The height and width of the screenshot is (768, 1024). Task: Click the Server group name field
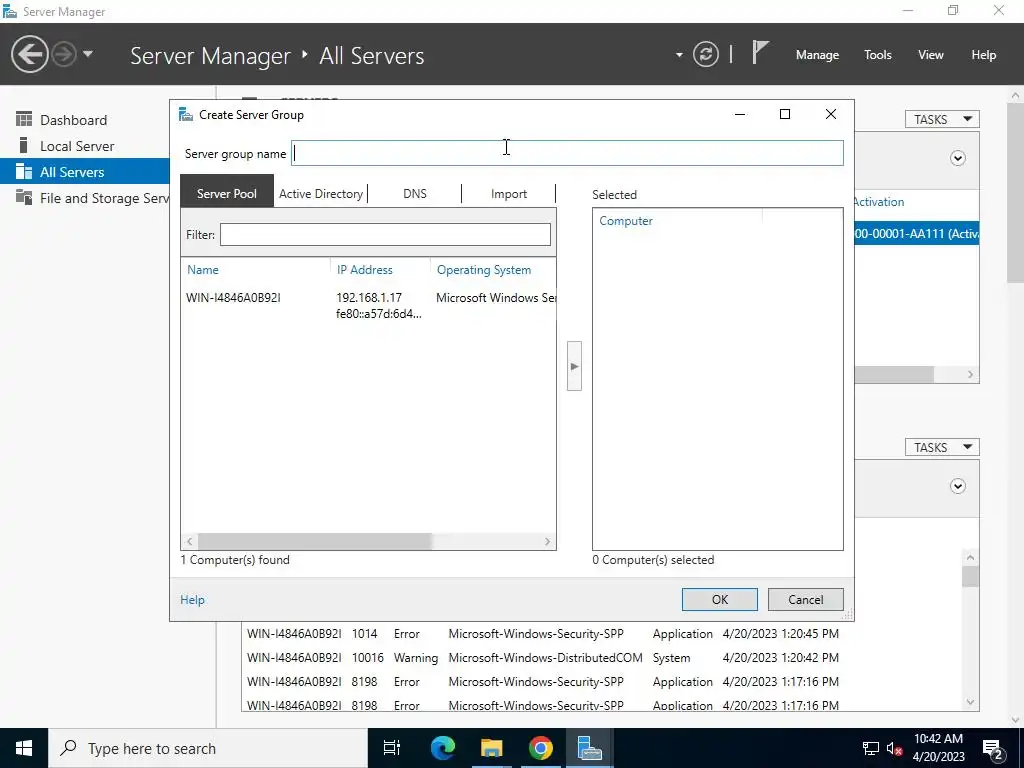pyautogui.click(x=568, y=153)
